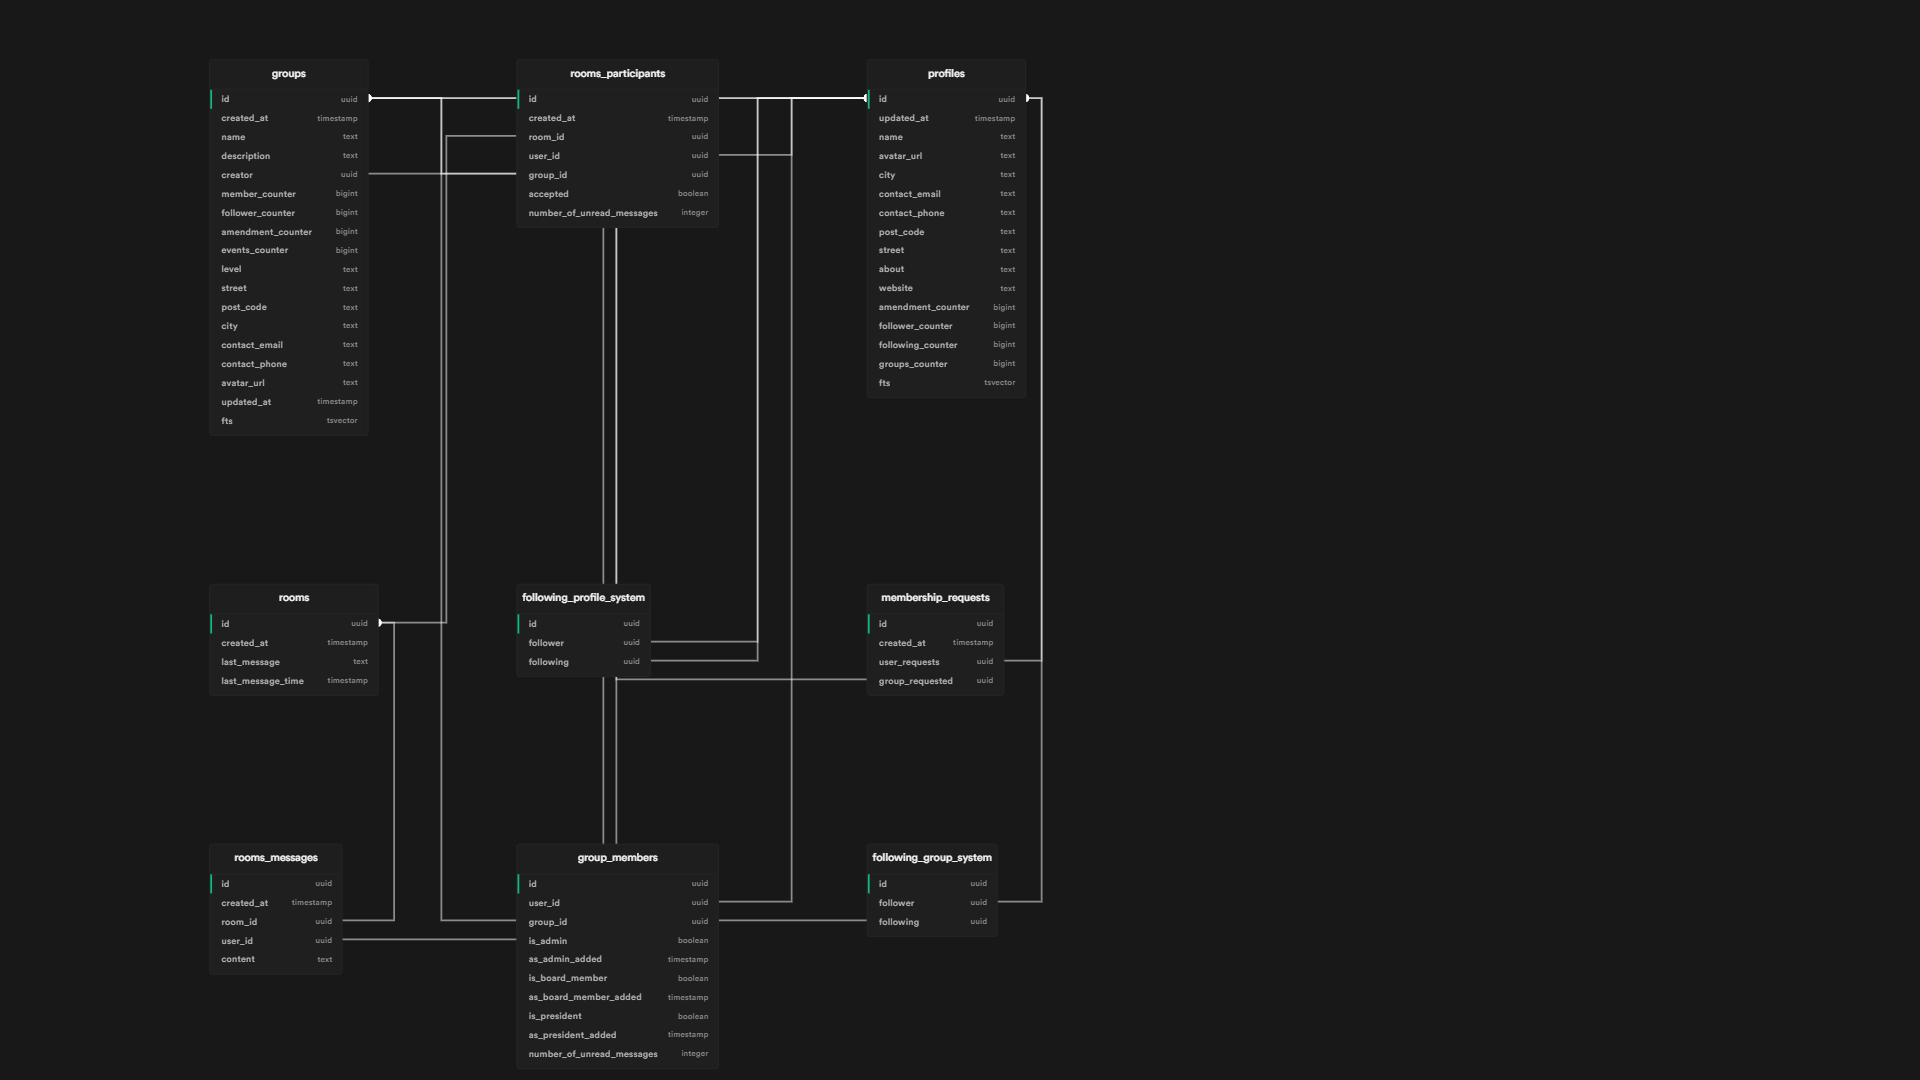The width and height of the screenshot is (1920, 1080).
Task: Select the creator column in groups table
Action: click(237, 175)
